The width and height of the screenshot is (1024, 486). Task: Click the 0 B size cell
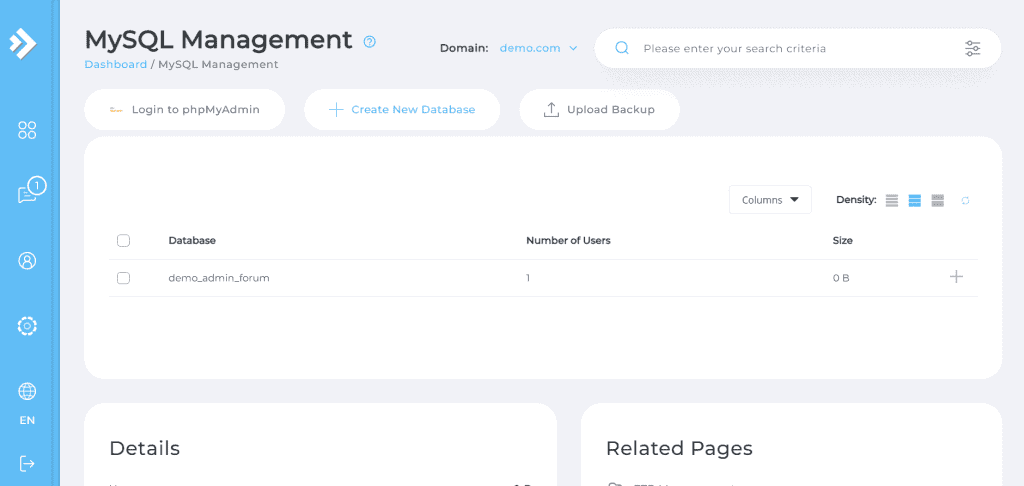[x=841, y=278]
